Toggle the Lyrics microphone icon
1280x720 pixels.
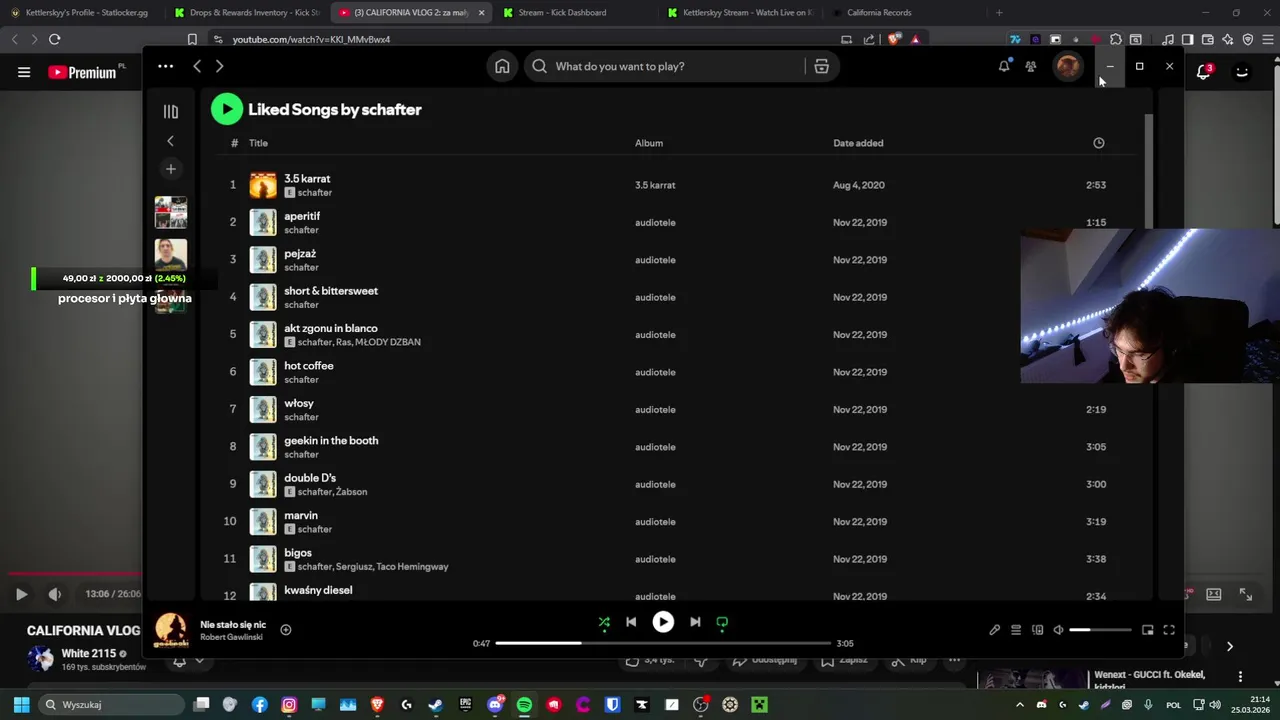pyautogui.click(x=994, y=630)
